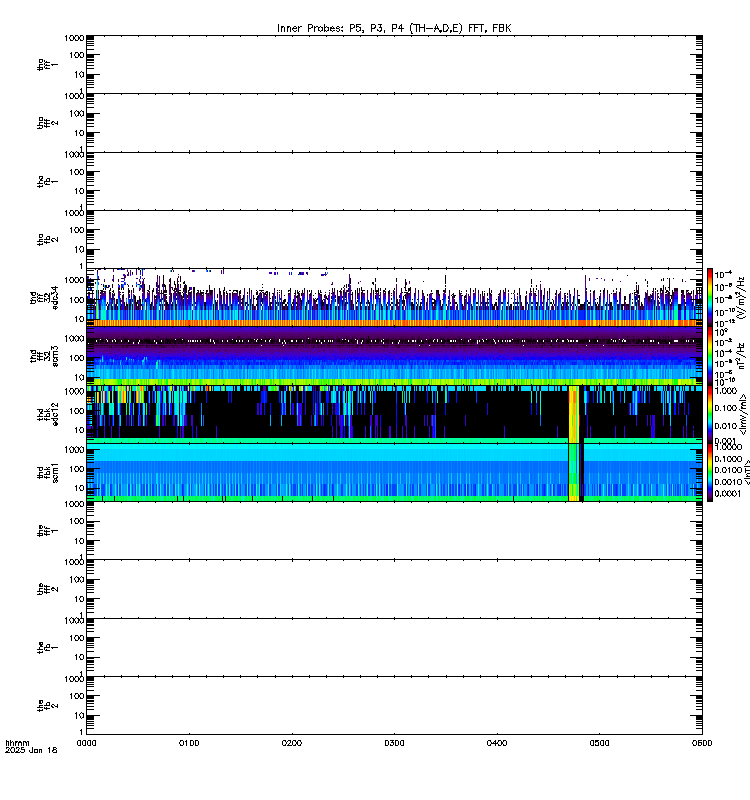Click the '100' tick of the edc12 panel
The width and height of the screenshot is (750, 800).
pos(77,411)
